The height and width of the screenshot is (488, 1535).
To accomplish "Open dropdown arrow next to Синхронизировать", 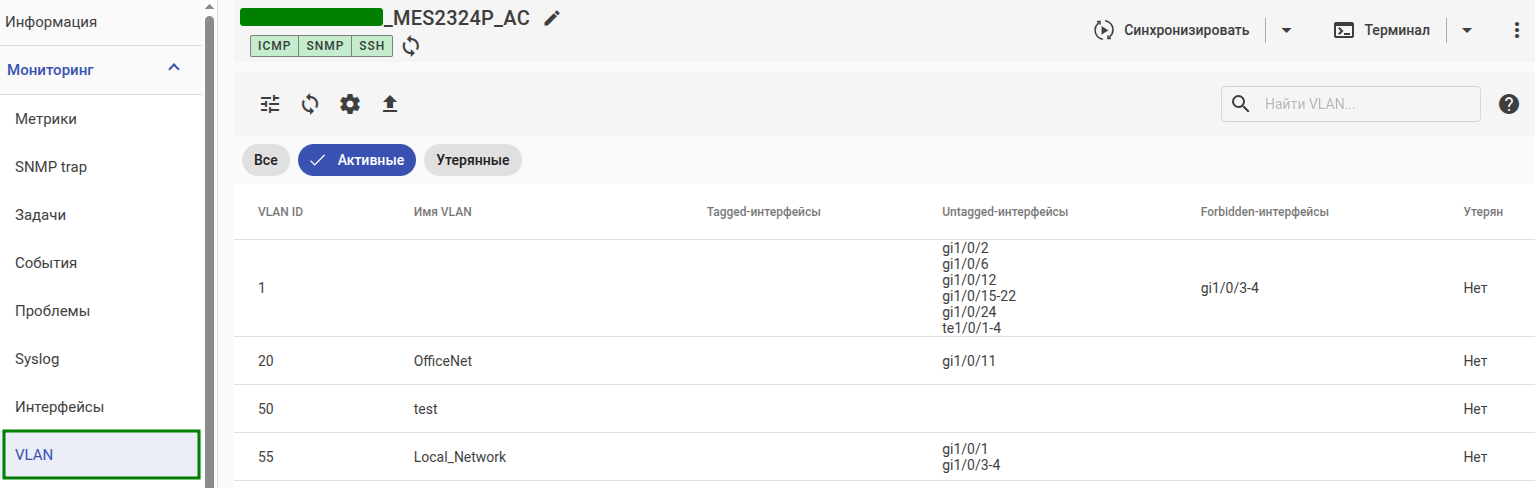I will 1287,30.
